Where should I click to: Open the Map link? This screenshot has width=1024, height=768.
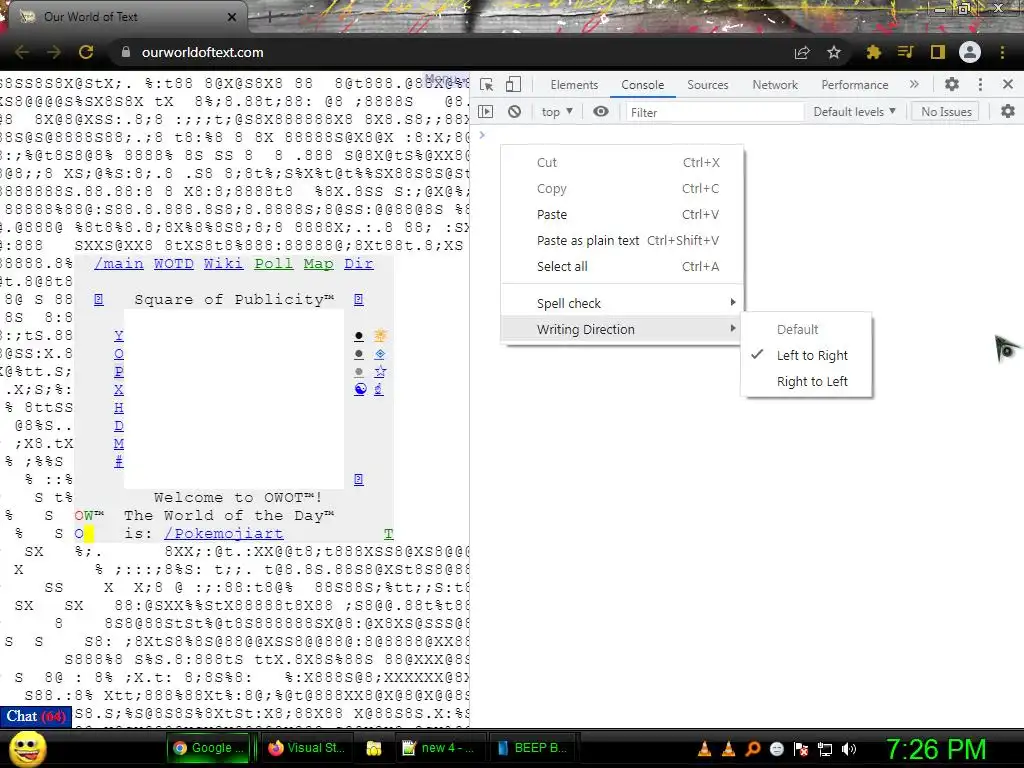(319, 263)
